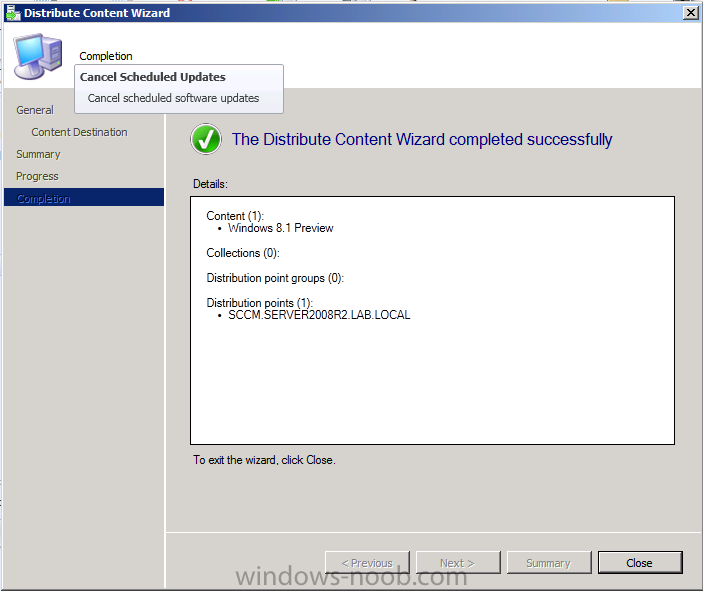Click the Distribution points (1) line
This screenshot has height=591, width=703.
pyautogui.click(x=259, y=303)
